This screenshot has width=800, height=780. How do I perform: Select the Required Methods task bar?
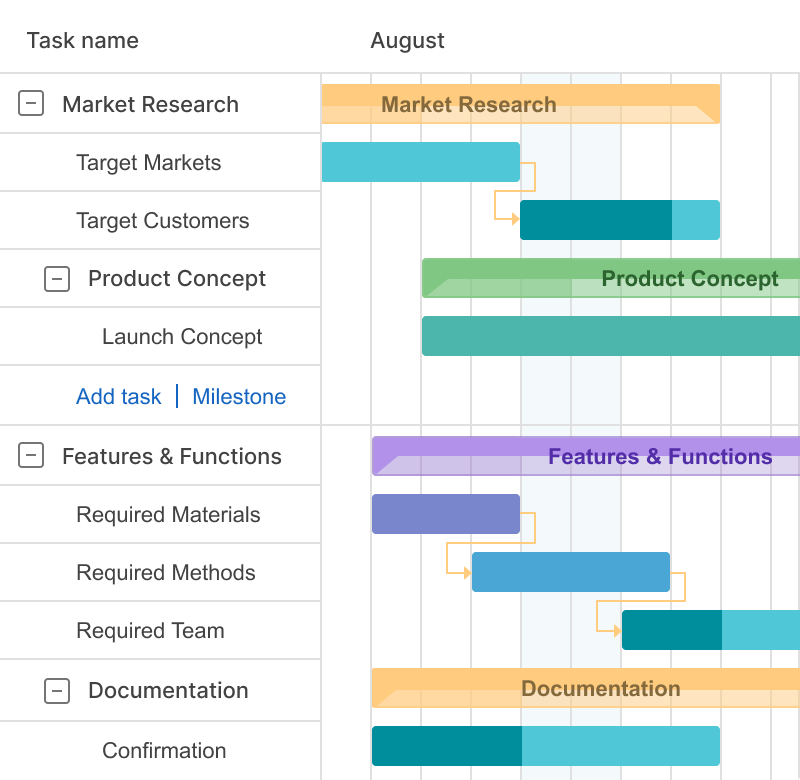(x=570, y=572)
